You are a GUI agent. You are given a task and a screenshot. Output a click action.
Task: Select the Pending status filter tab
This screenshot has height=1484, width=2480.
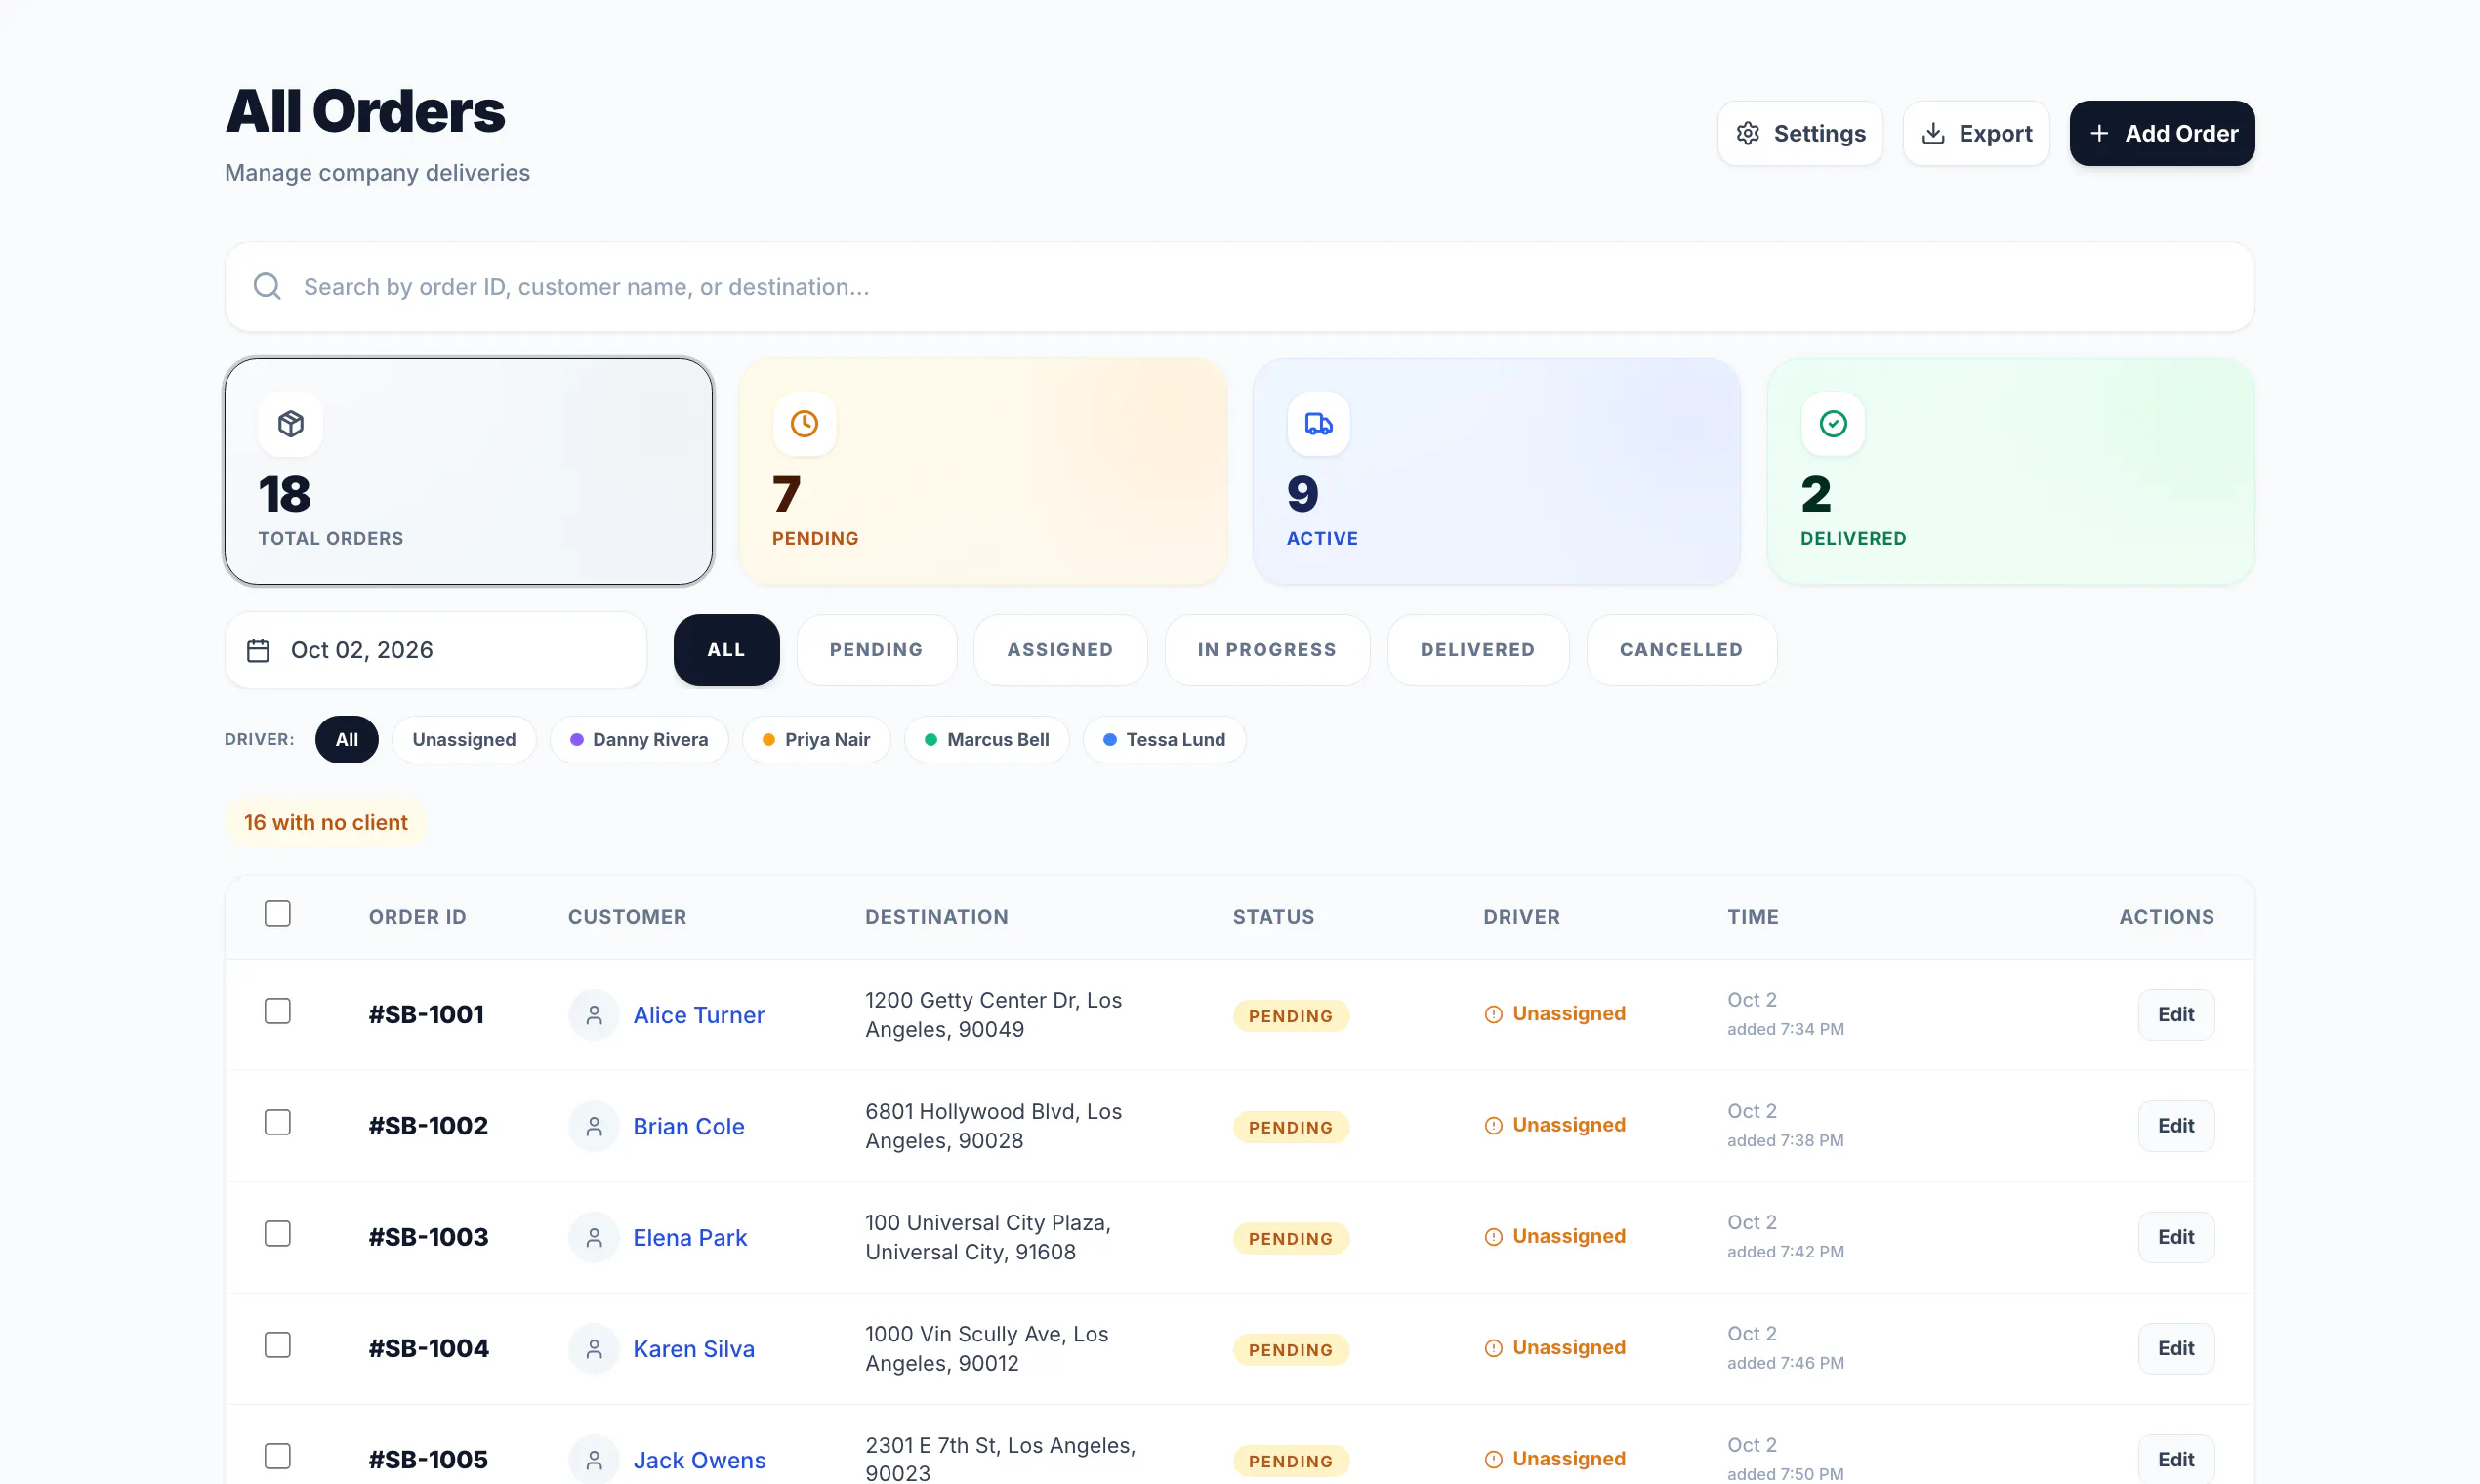(876, 650)
